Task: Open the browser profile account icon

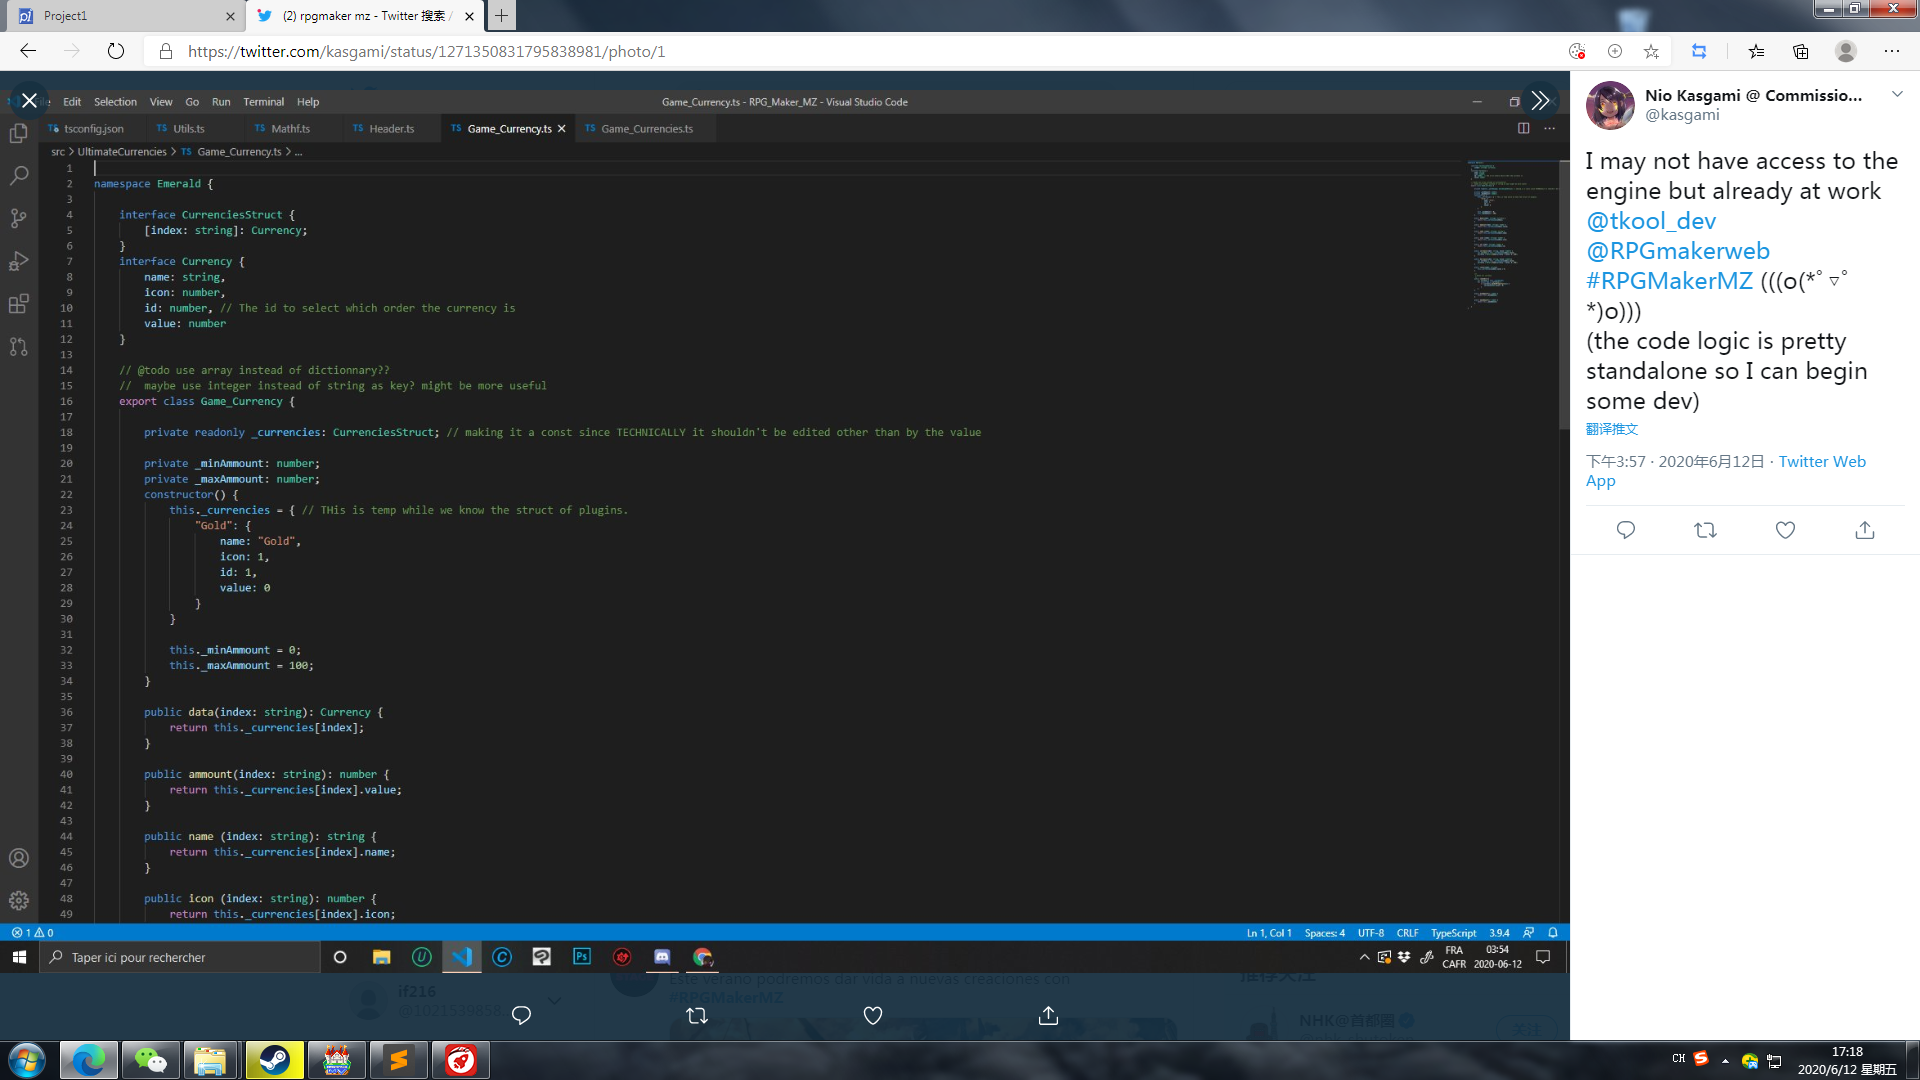Action: (1846, 51)
